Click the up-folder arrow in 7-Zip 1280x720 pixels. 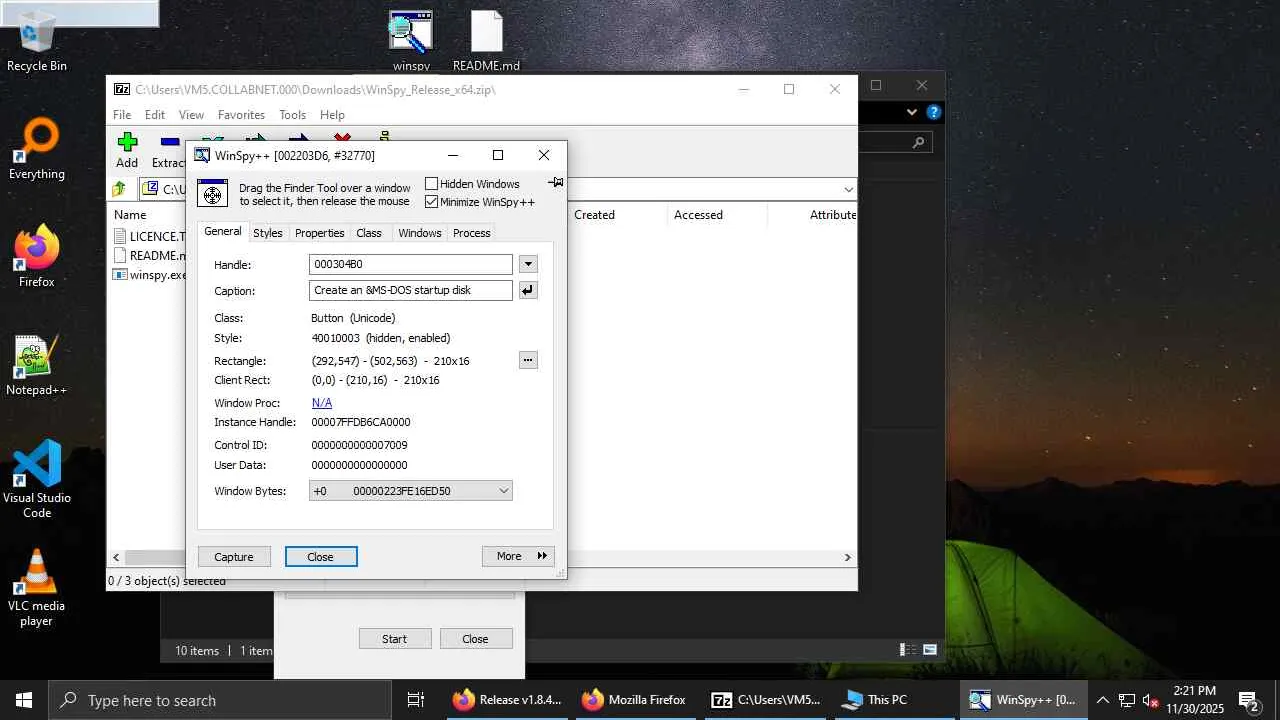(x=119, y=189)
